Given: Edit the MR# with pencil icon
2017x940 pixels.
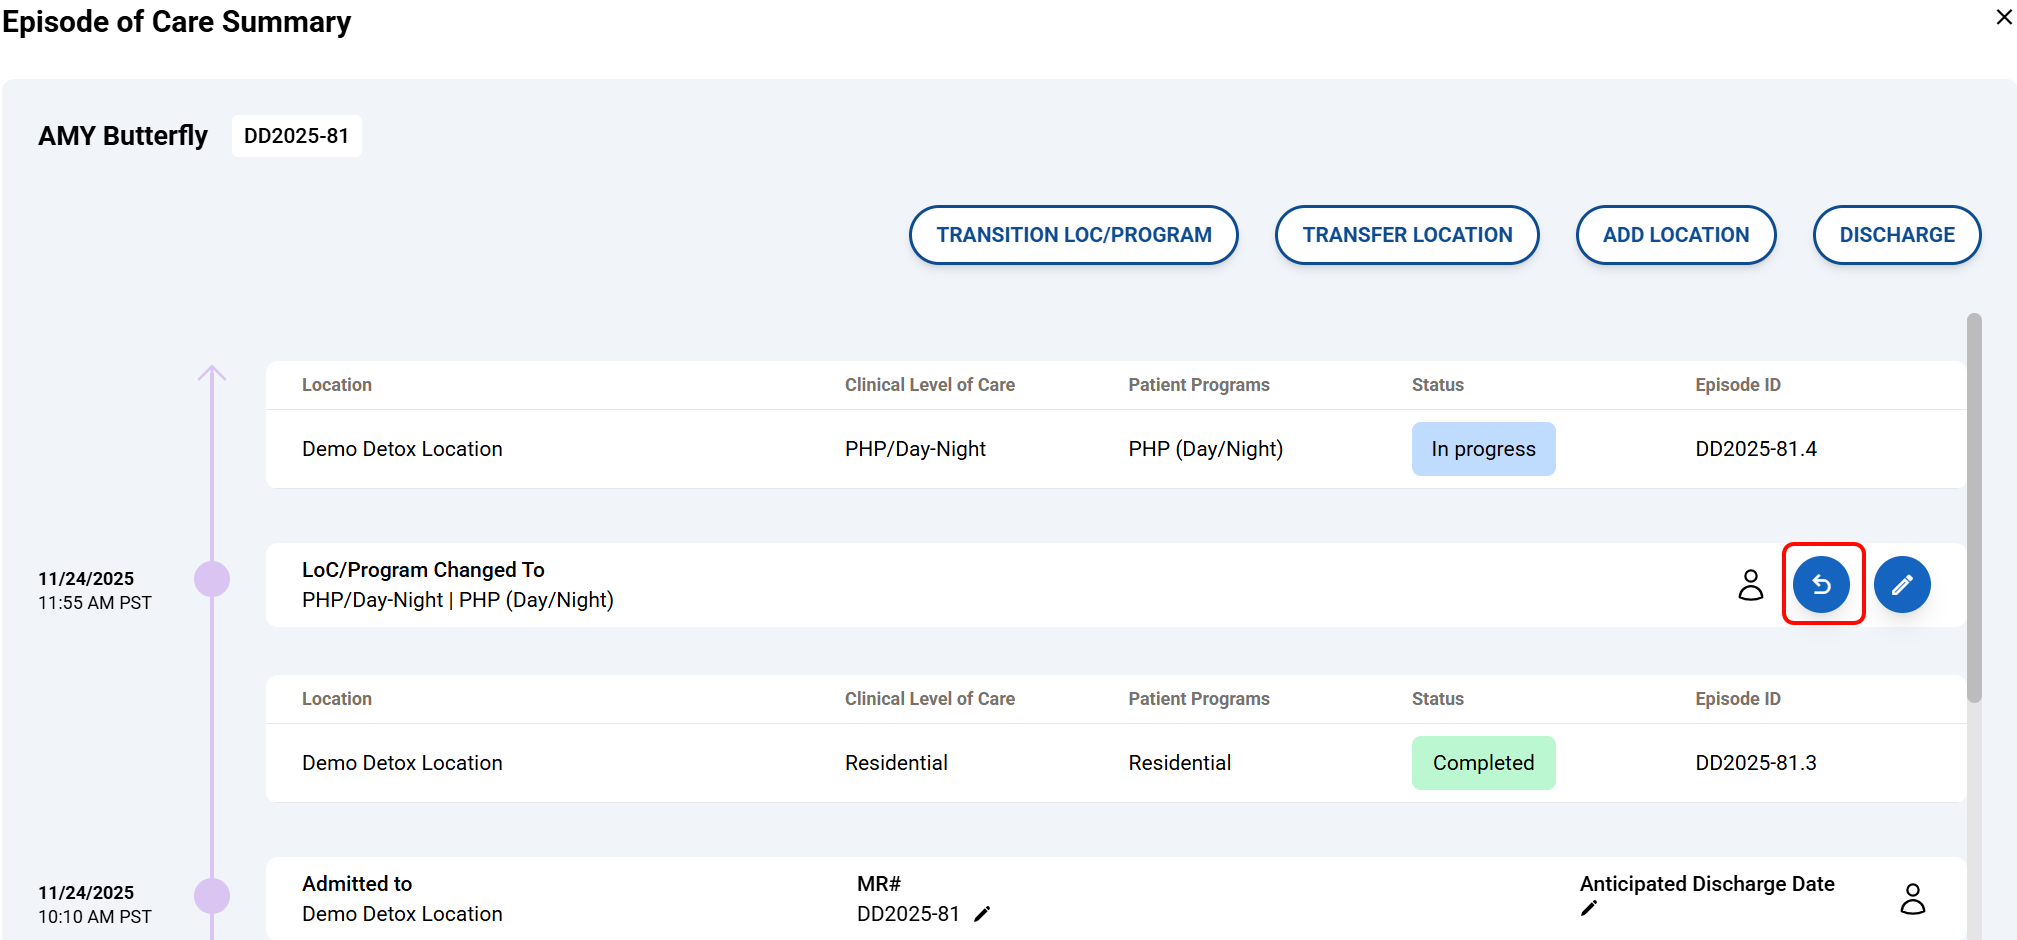Looking at the screenshot, I should click(982, 914).
